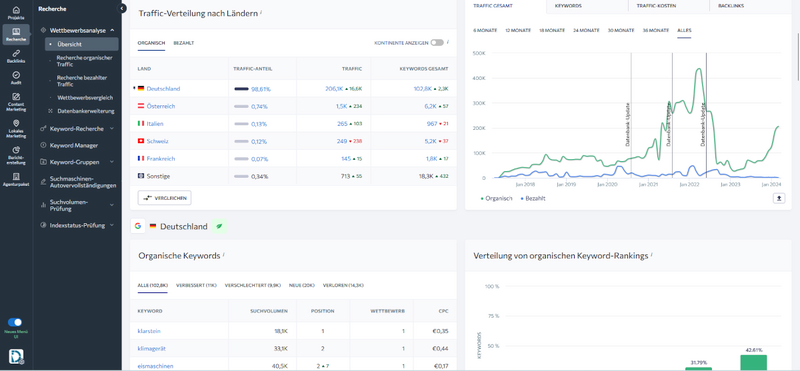Image resolution: width=800 pixels, height=371 pixels.
Task: Open the klarstein keyword link
Action: click(149, 331)
